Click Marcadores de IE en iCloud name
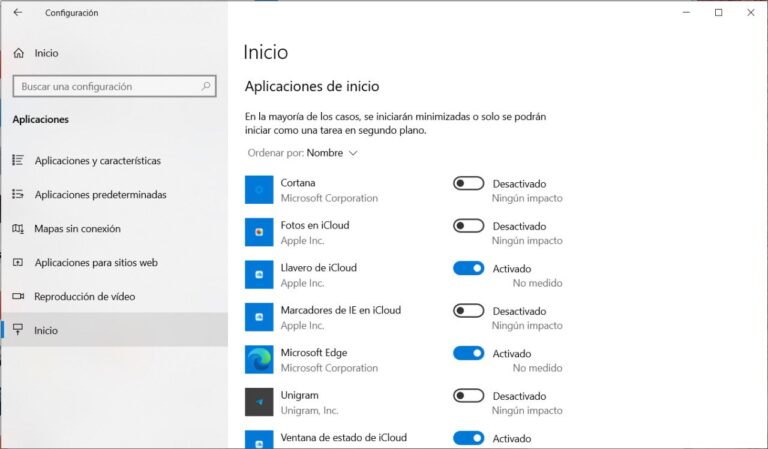The height and width of the screenshot is (449, 768). [x=340, y=310]
